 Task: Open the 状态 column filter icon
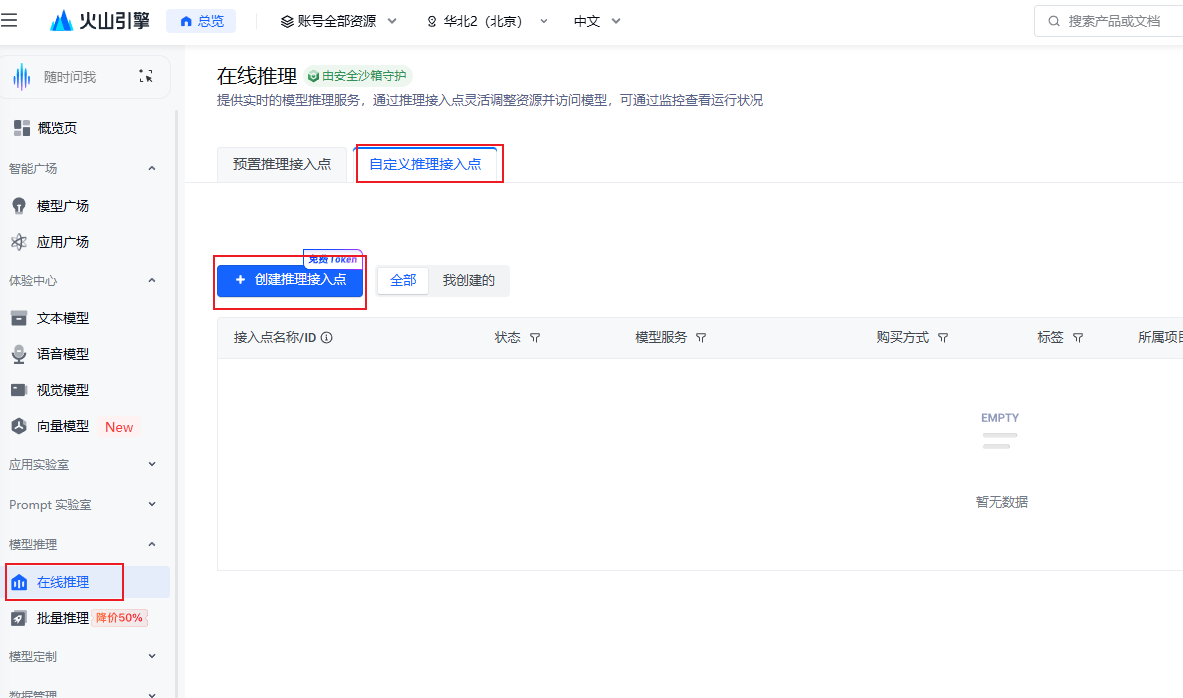click(x=535, y=338)
